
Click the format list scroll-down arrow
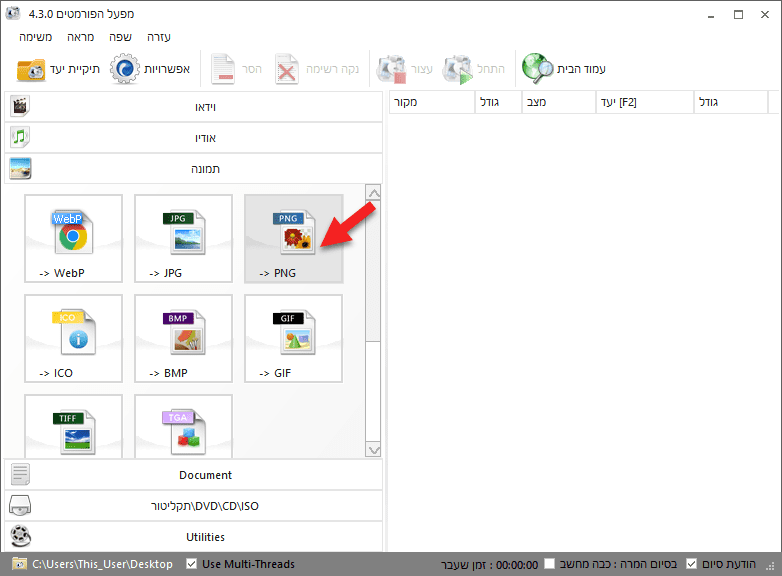click(x=373, y=450)
